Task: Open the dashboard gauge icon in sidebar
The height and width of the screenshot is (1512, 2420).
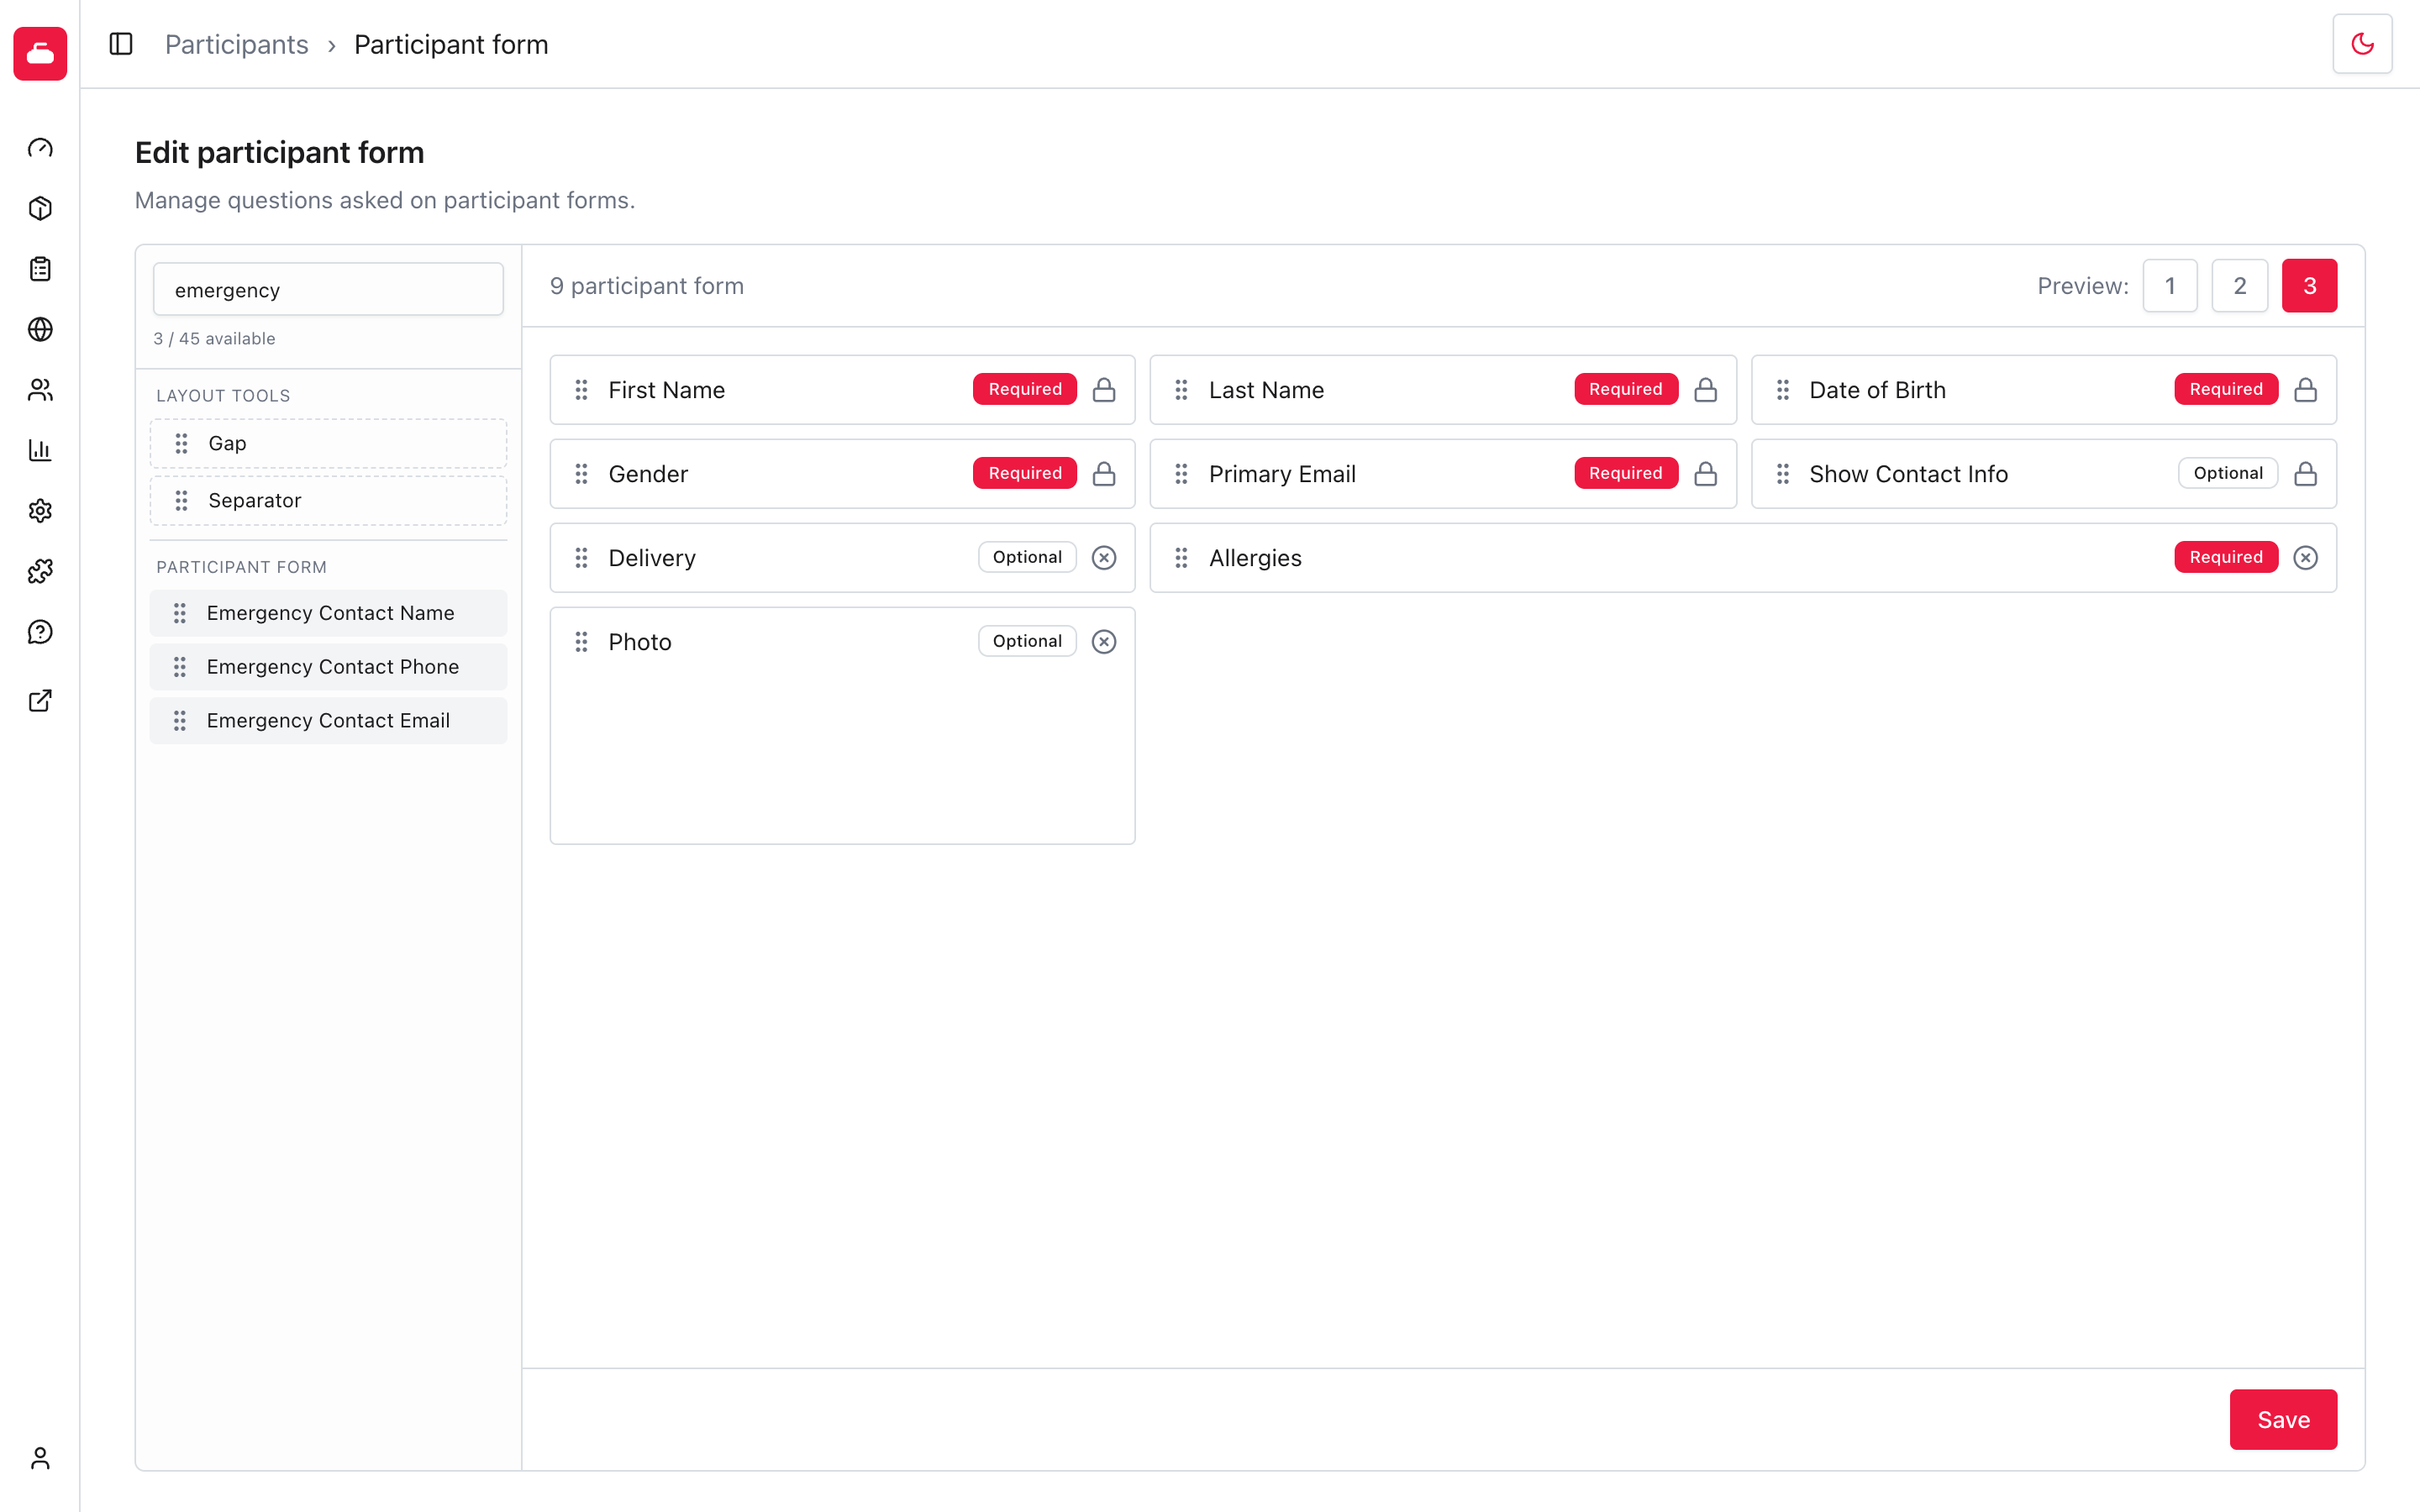Action: click(x=40, y=148)
